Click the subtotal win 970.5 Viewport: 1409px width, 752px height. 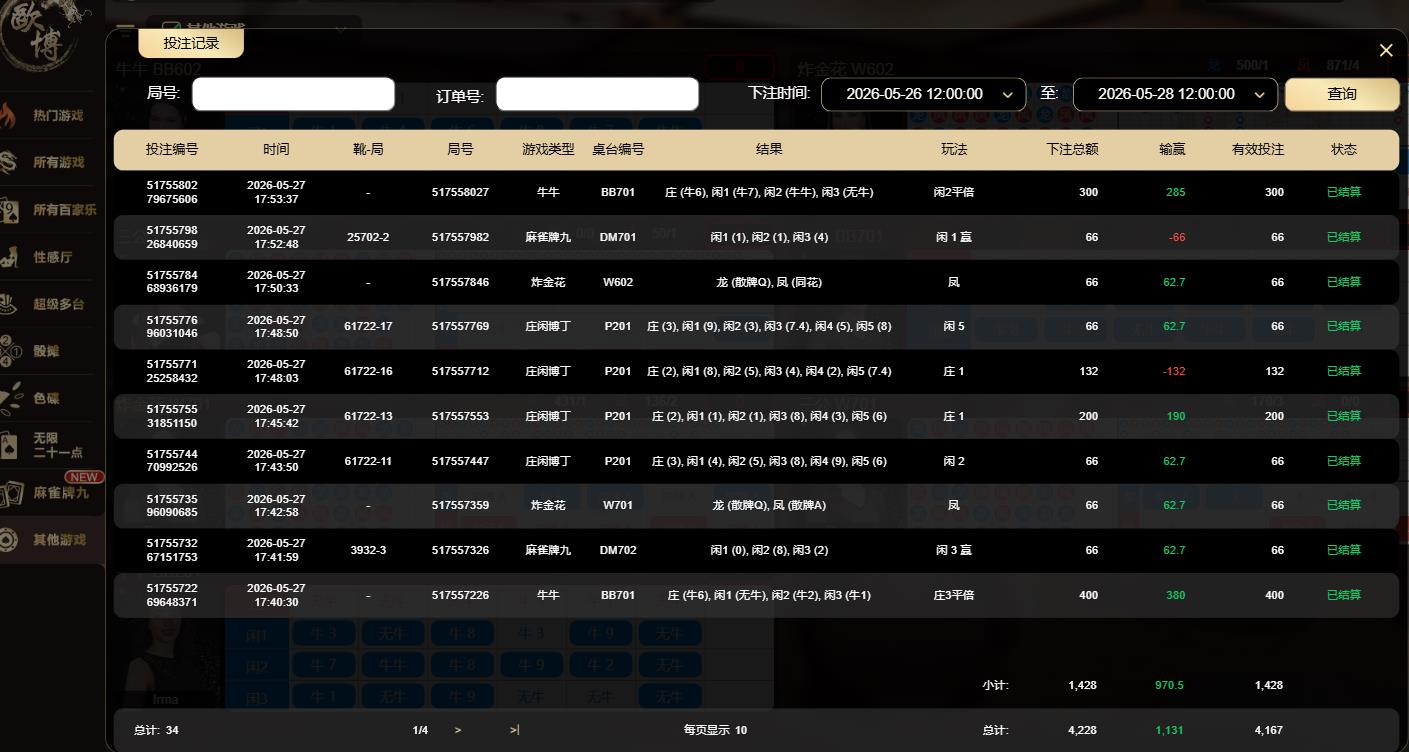click(1169, 685)
